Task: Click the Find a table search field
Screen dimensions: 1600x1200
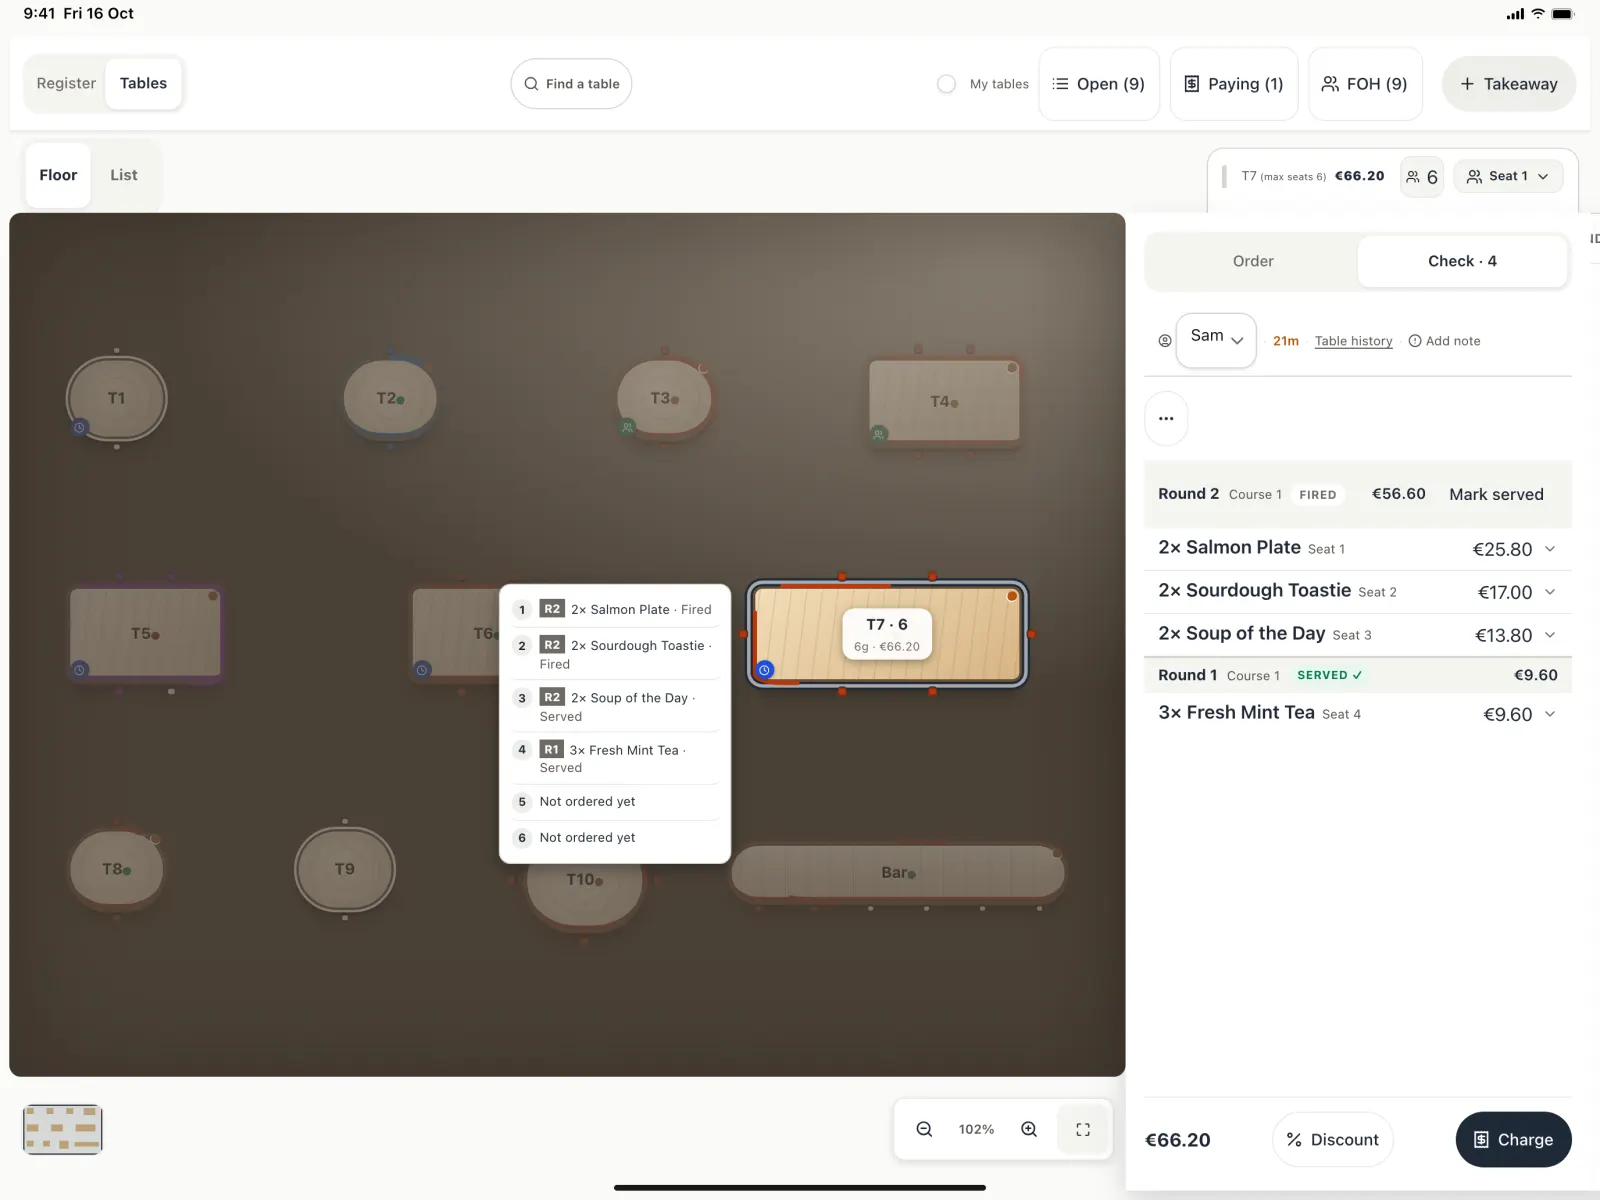Action: point(571,84)
